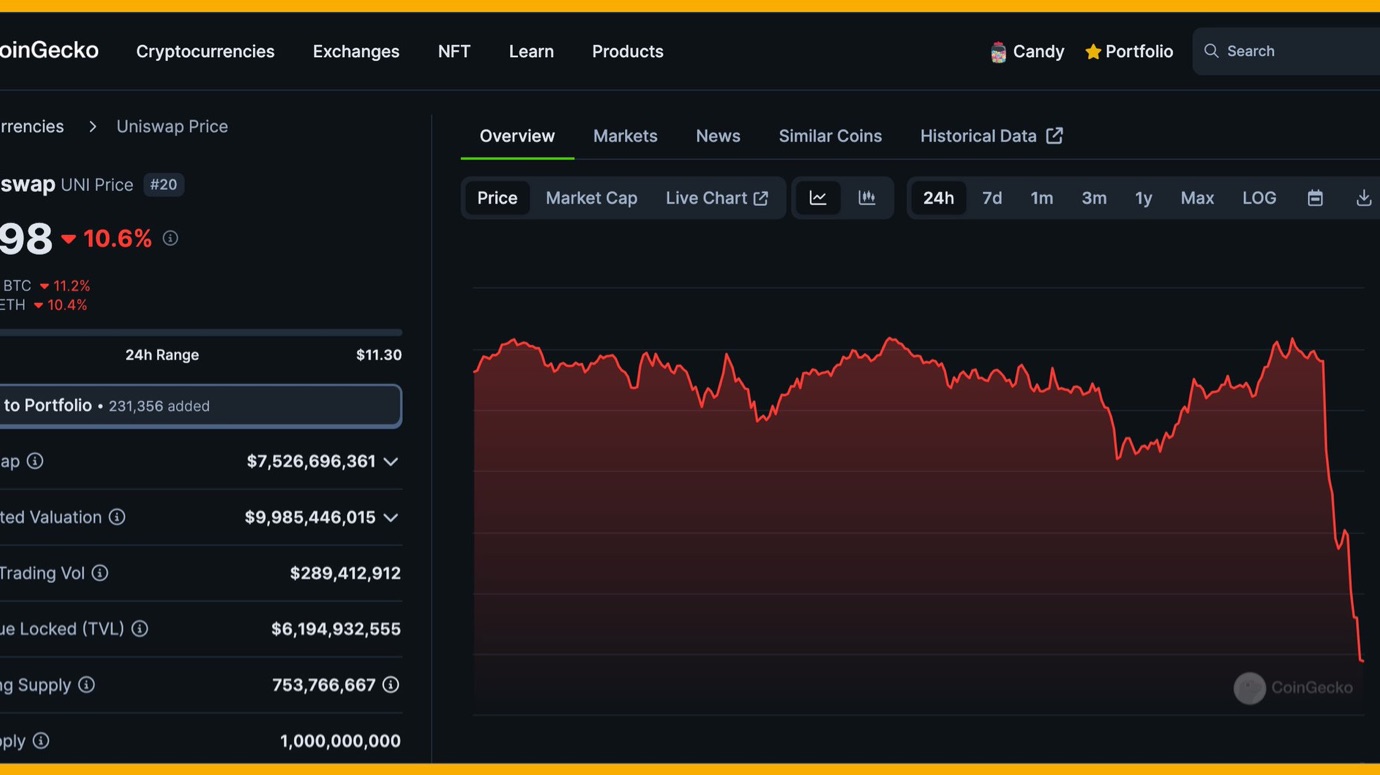This screenshot has width=1380, height=775.
Task: Click the info icon next to Trading Vol
Action: (100, 573)
